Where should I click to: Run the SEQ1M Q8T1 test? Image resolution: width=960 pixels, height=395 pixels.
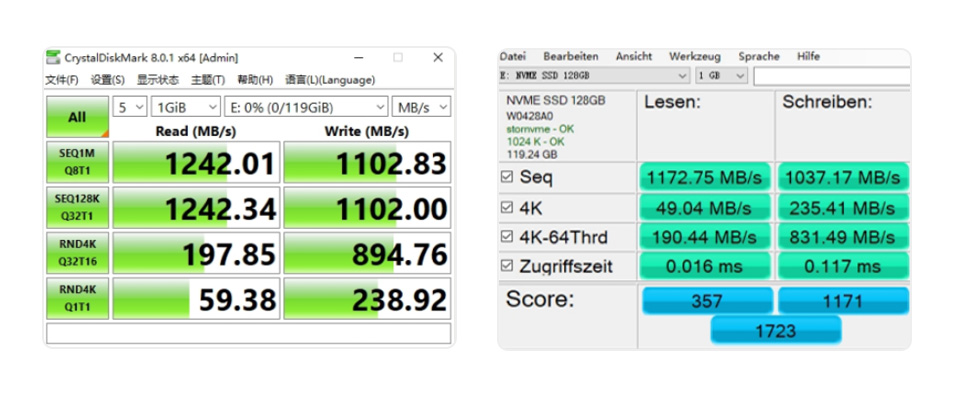pyautogui.click(x=78, y=162)
